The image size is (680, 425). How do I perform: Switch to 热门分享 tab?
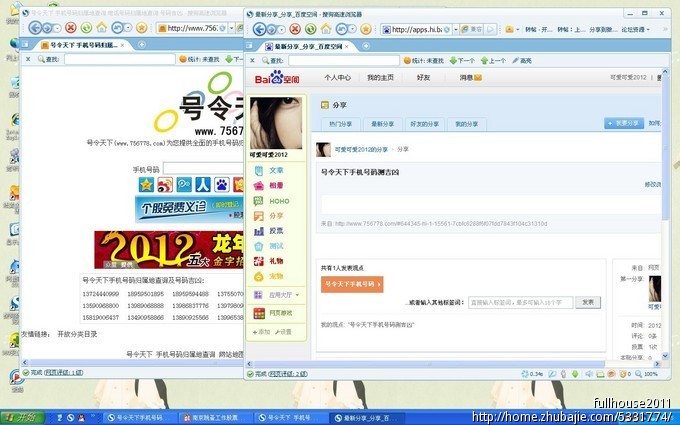coord(340,124)
